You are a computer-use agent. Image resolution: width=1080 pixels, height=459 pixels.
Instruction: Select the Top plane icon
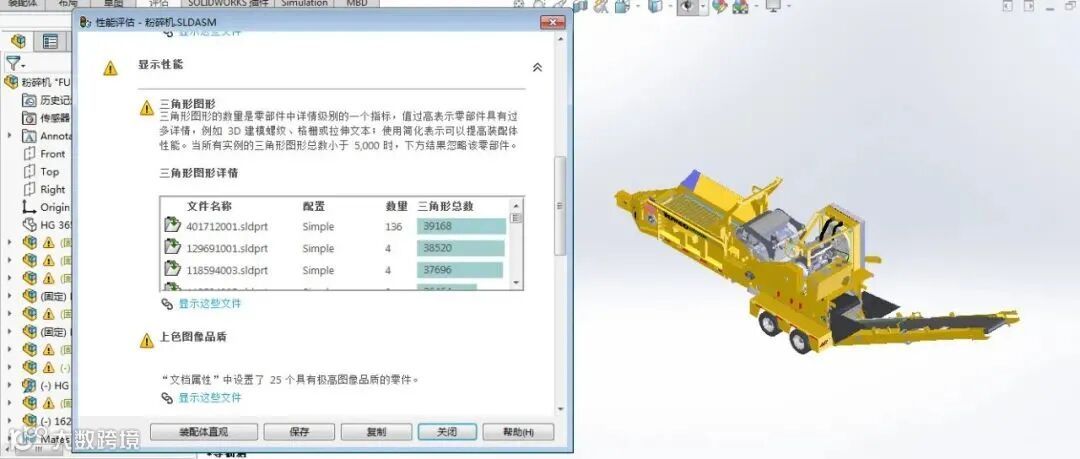click(x=29, y=172)
